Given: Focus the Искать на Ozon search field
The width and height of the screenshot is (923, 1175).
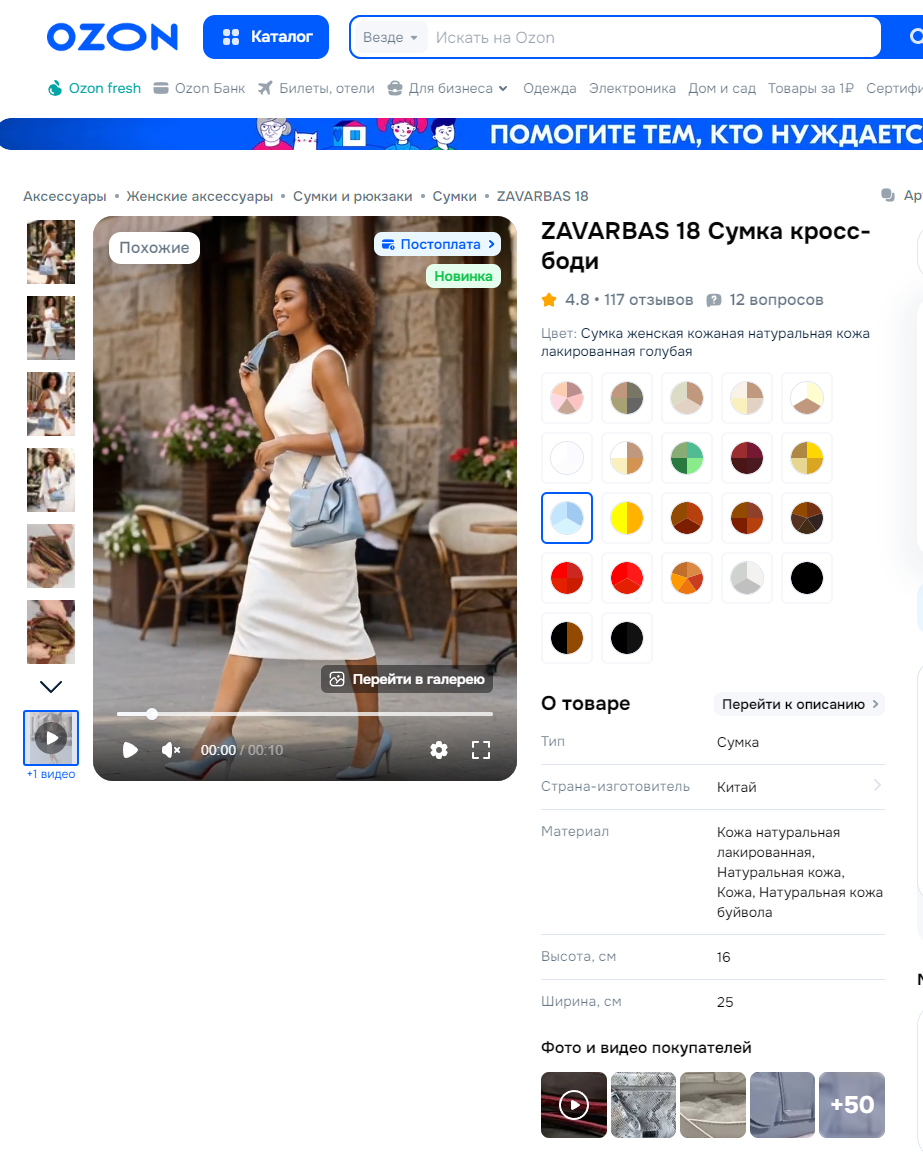Looking at the screenshot, I should (652, 37).
